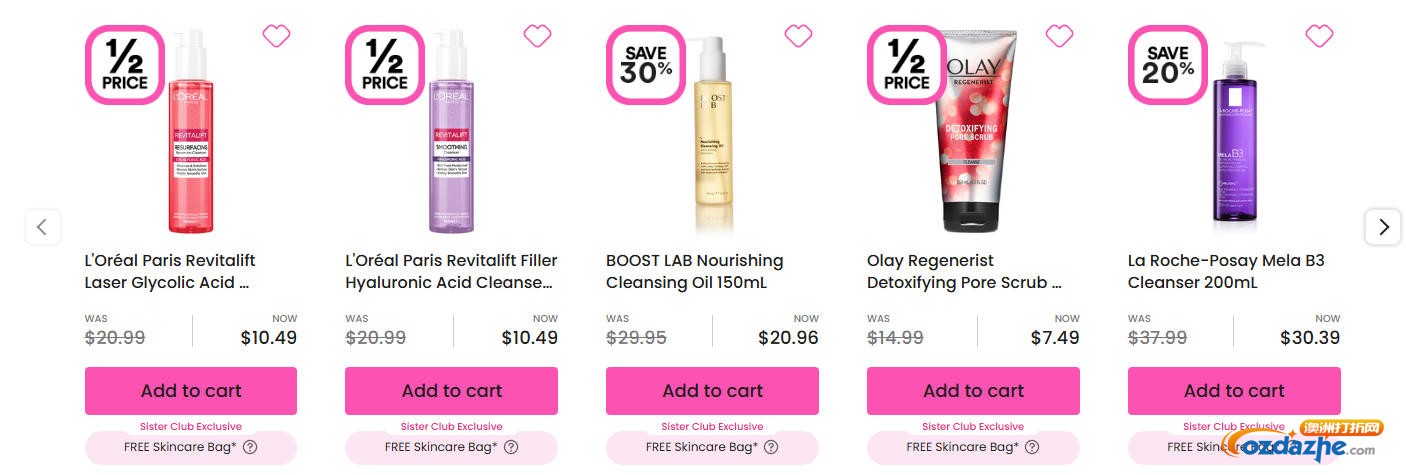This screenshot has height=475, width=1406.
Task: Add Olay Detoxifying Pore Scrub to cart
Action: point(973,391)
